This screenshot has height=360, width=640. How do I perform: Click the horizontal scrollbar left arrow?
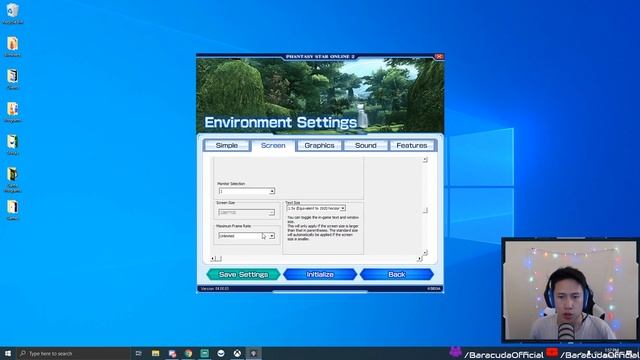click(x=212, y=259)
